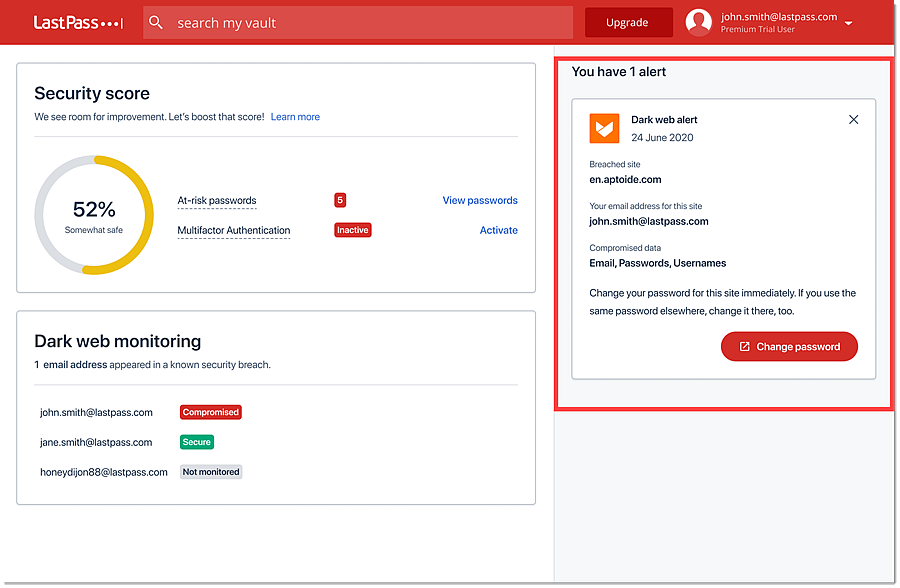Click Premium Trial User label

point(758,29)
